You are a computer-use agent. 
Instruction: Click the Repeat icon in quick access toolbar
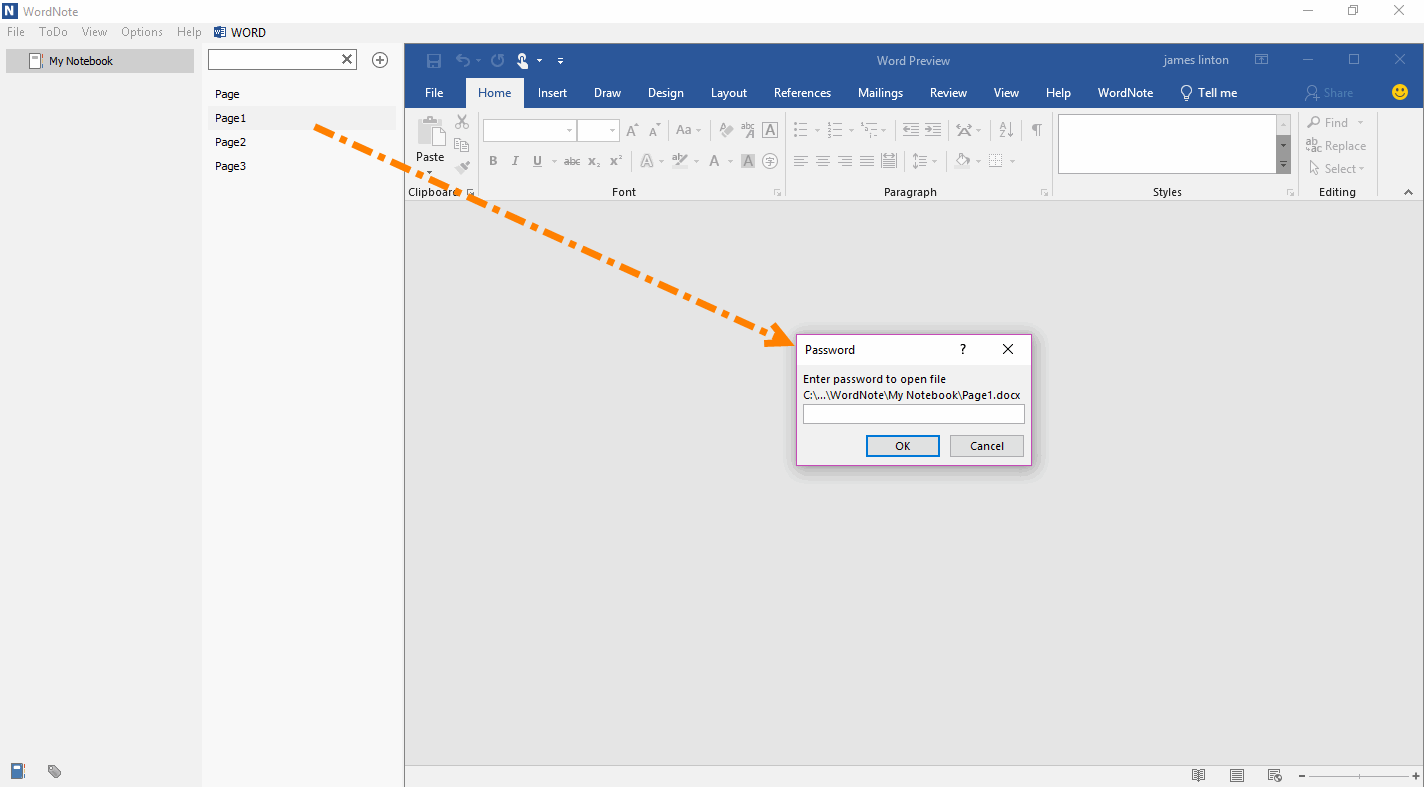(x=497, y=60)
